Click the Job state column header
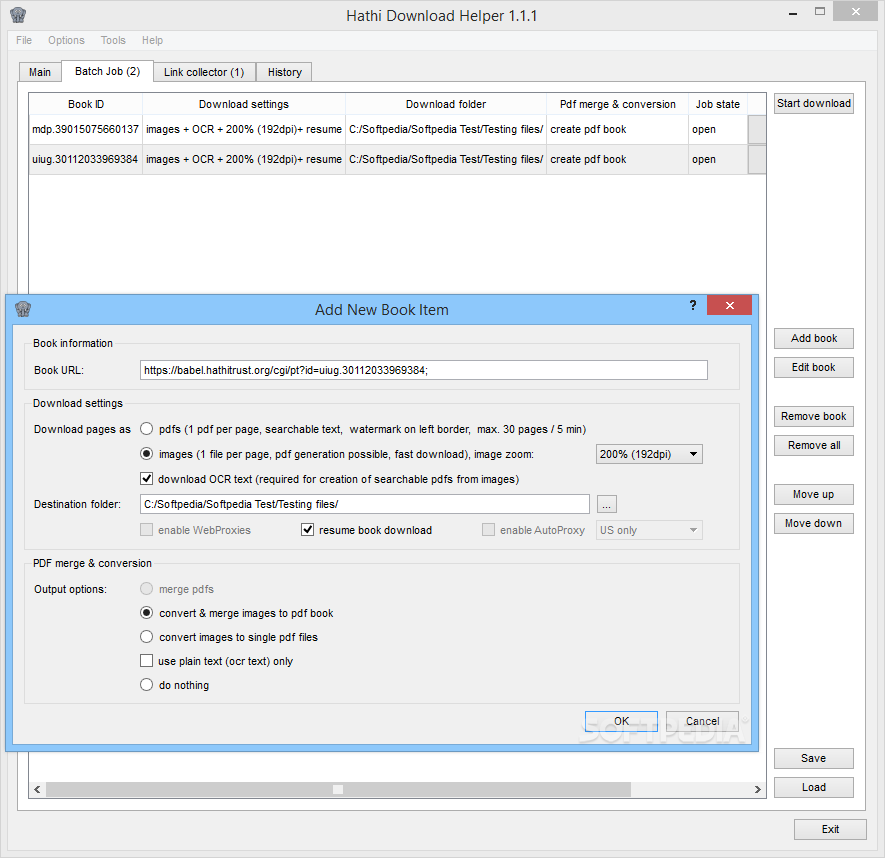 [x=718, y=104]
